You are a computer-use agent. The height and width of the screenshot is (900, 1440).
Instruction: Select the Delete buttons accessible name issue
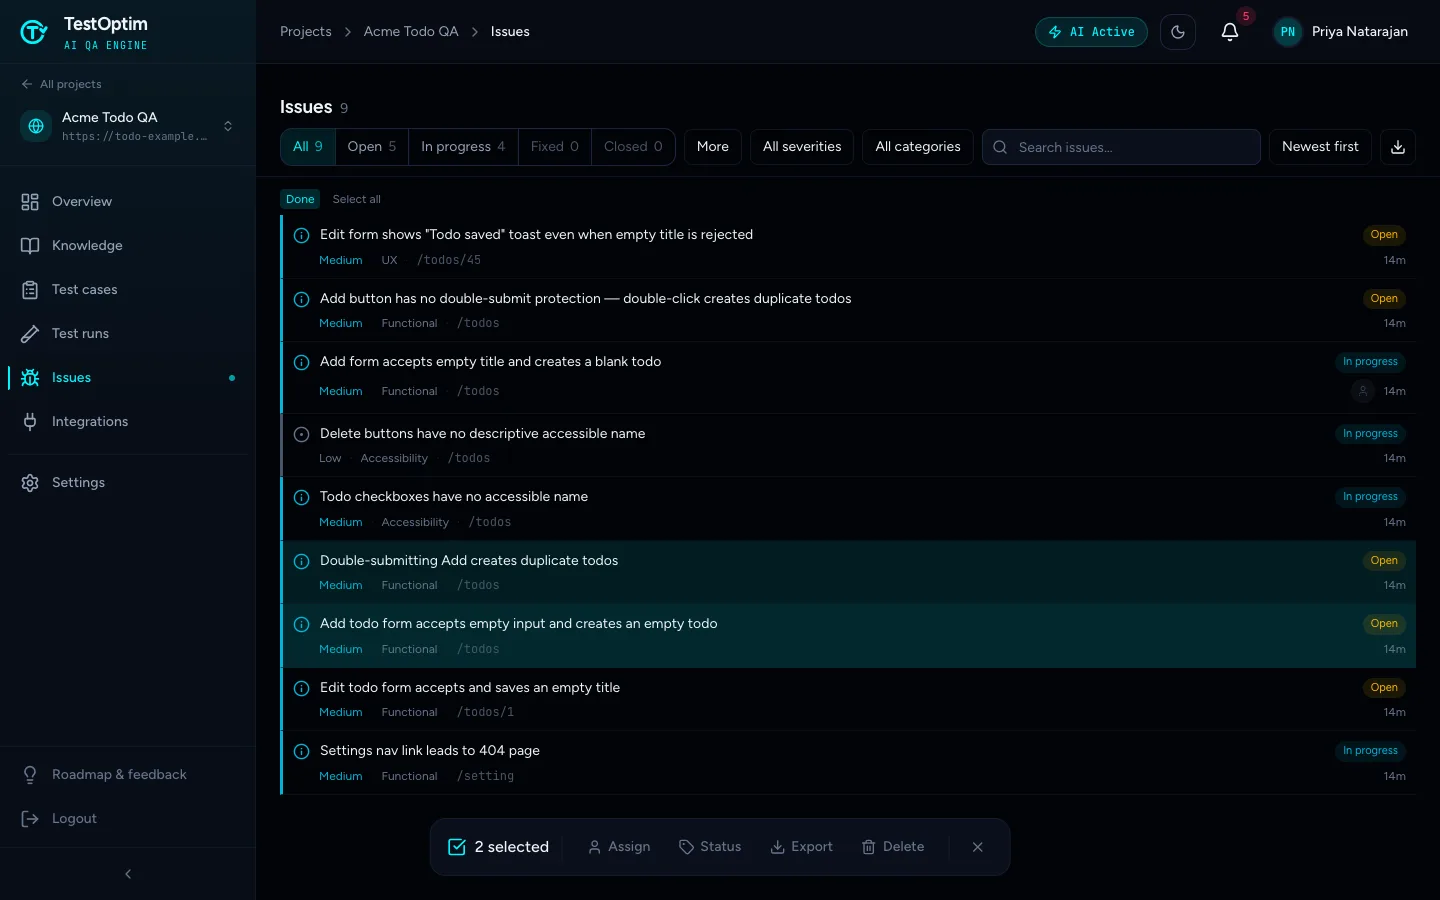tap(848, 446)
